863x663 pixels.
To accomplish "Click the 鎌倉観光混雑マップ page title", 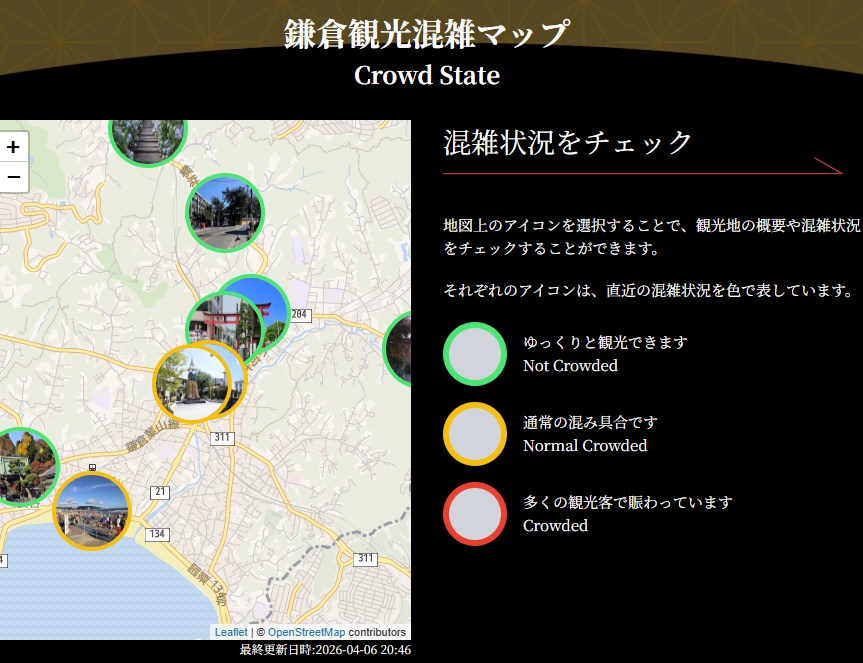I will (427, 34).
